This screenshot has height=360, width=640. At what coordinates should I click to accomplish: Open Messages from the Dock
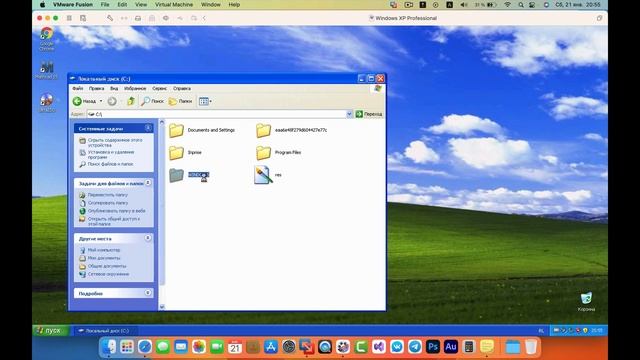[x=163, y=347]
